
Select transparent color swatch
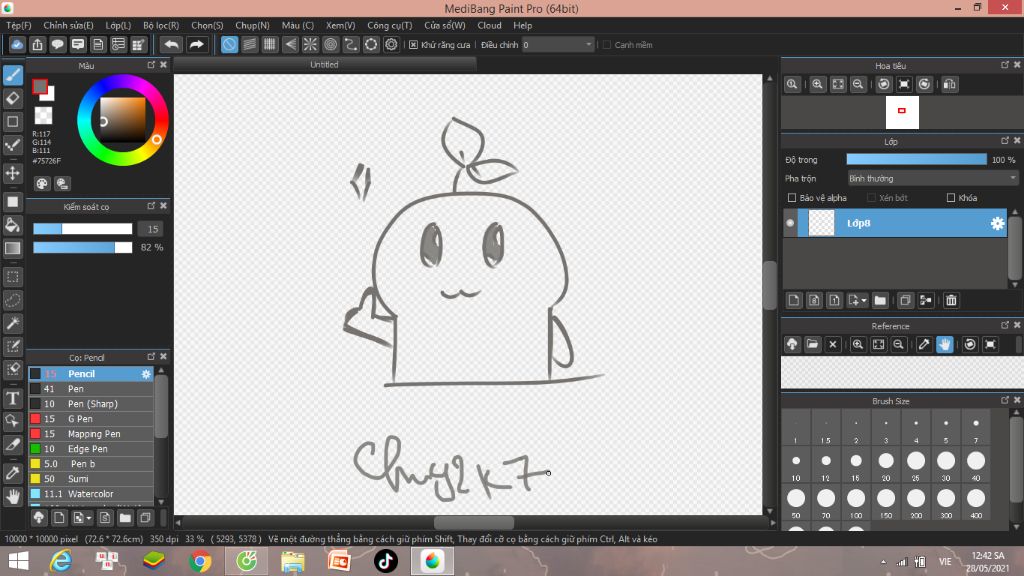43,116
